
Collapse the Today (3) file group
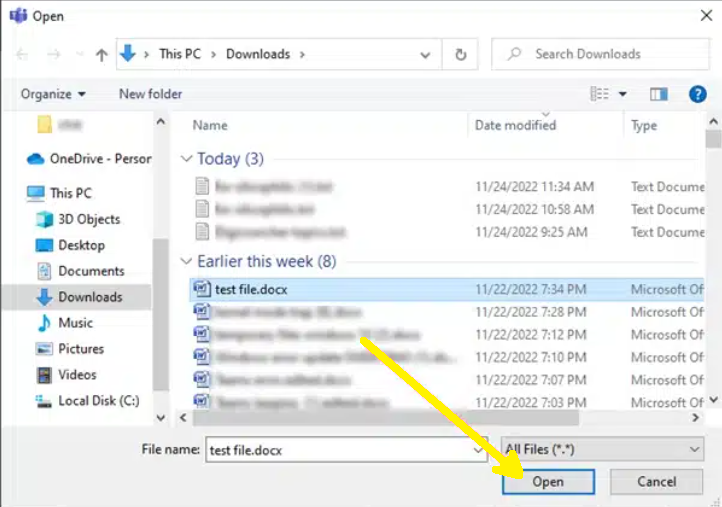coord(186,159)
